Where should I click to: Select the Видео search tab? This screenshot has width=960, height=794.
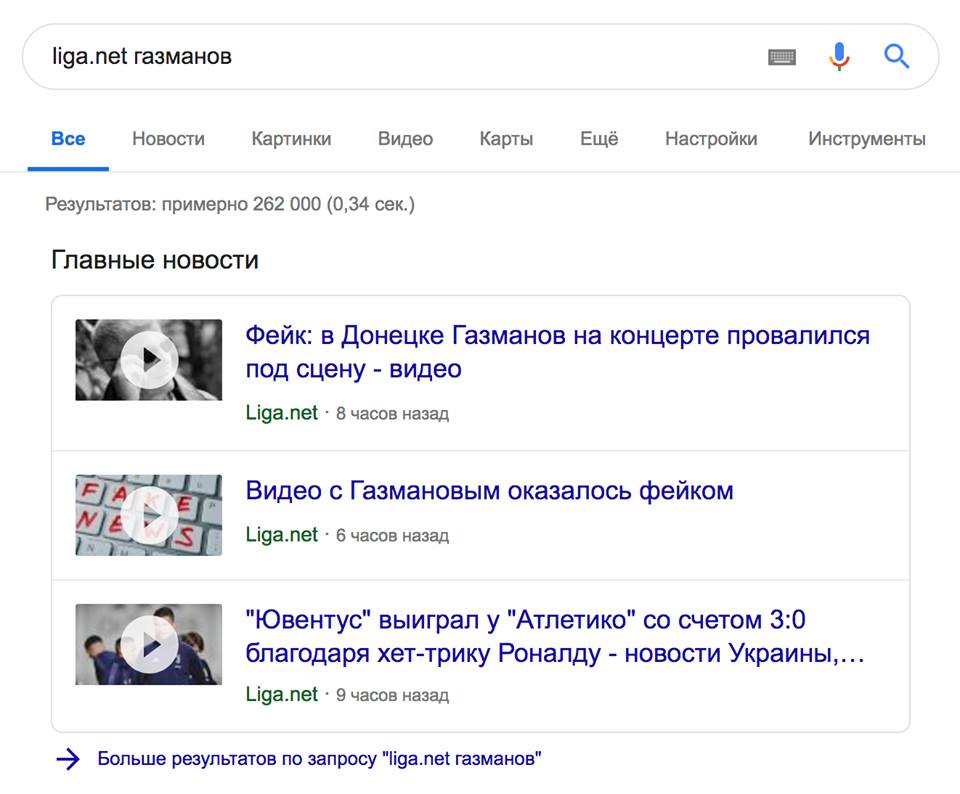tap(405, 139)
